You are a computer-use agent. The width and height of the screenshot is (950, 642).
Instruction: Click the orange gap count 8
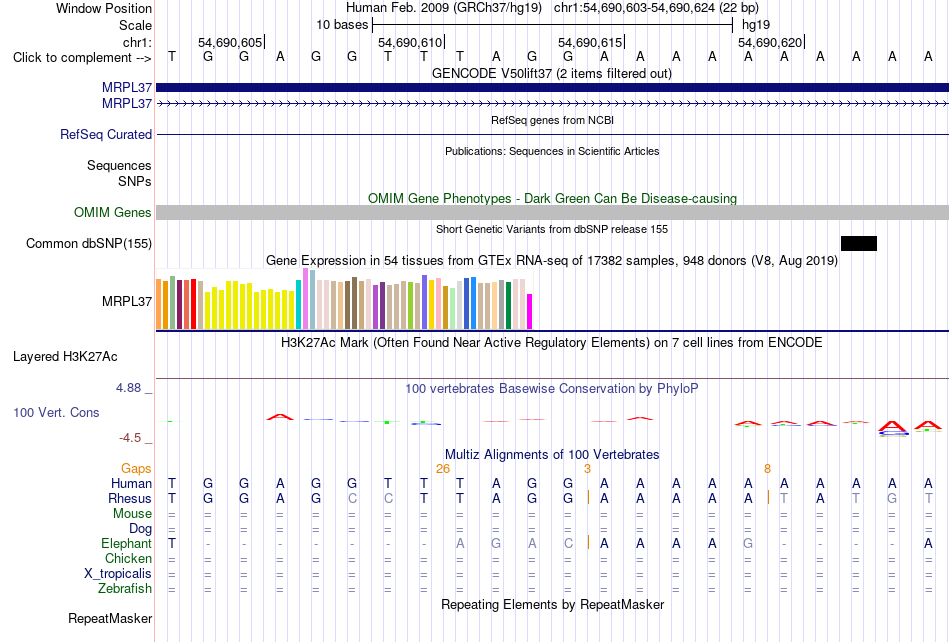coord(767,469)
